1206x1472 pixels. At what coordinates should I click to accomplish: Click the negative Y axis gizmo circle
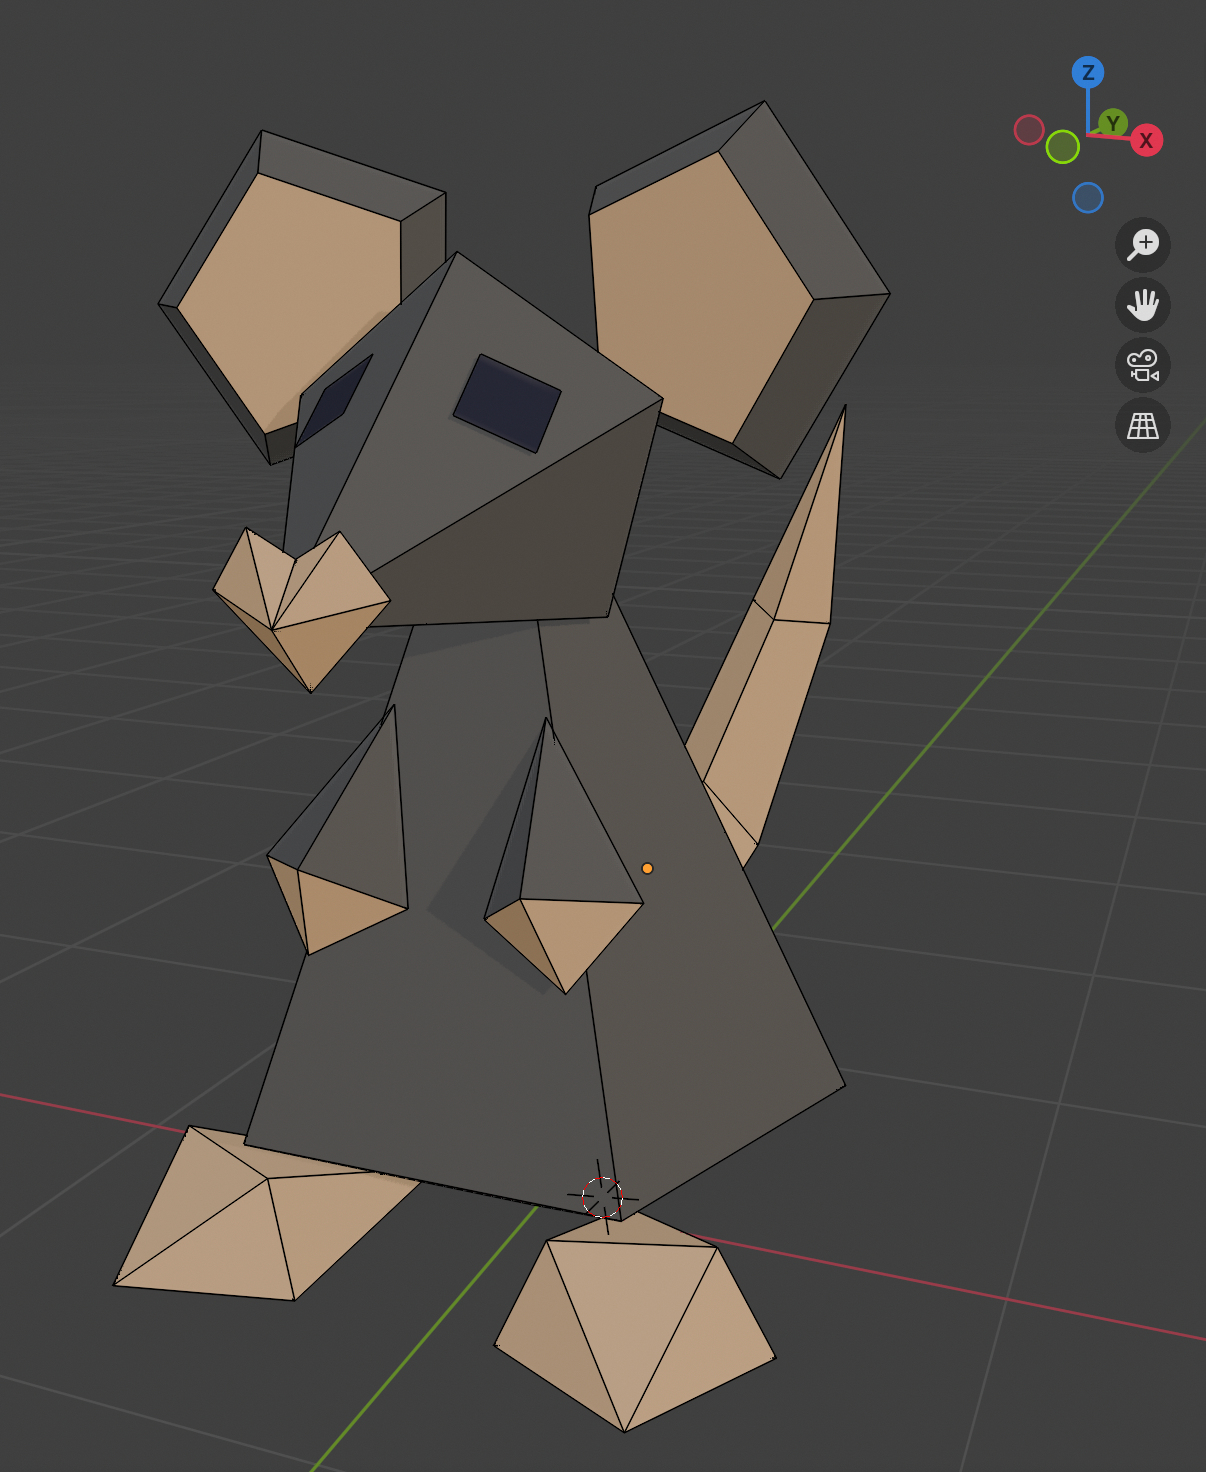(1062, 147)
